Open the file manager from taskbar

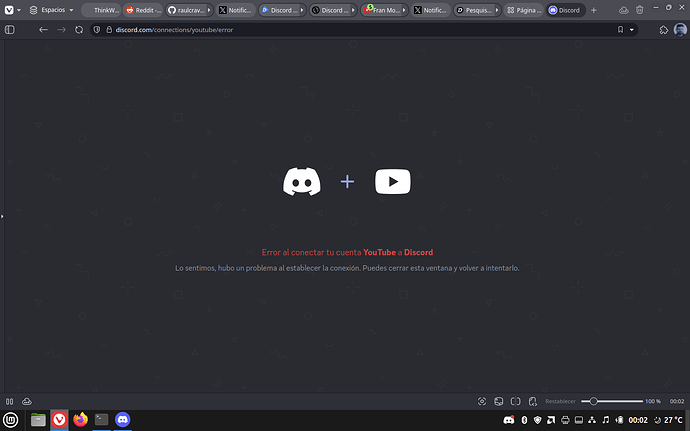tap(38, 420)
